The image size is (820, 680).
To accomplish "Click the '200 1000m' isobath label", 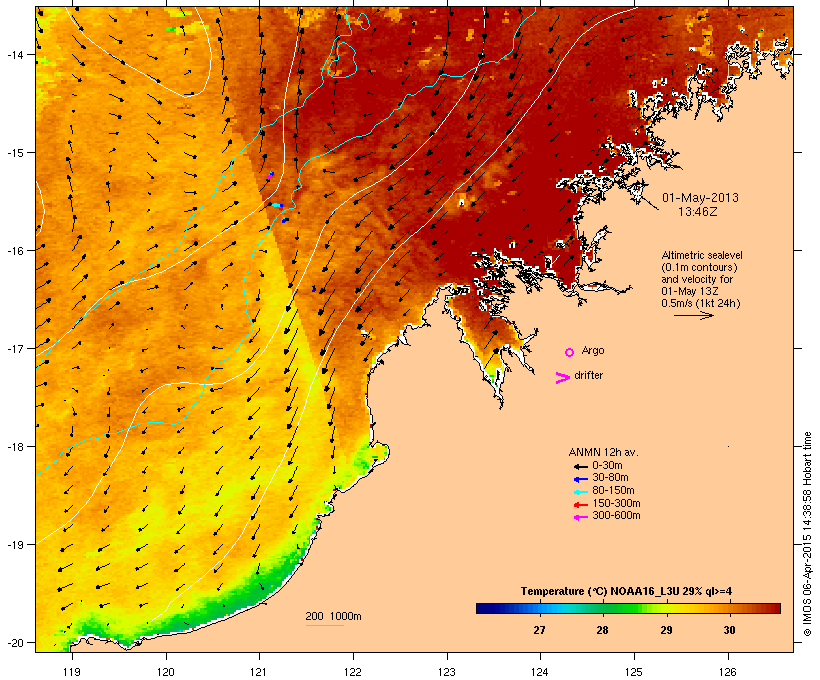I will [333, 616].
